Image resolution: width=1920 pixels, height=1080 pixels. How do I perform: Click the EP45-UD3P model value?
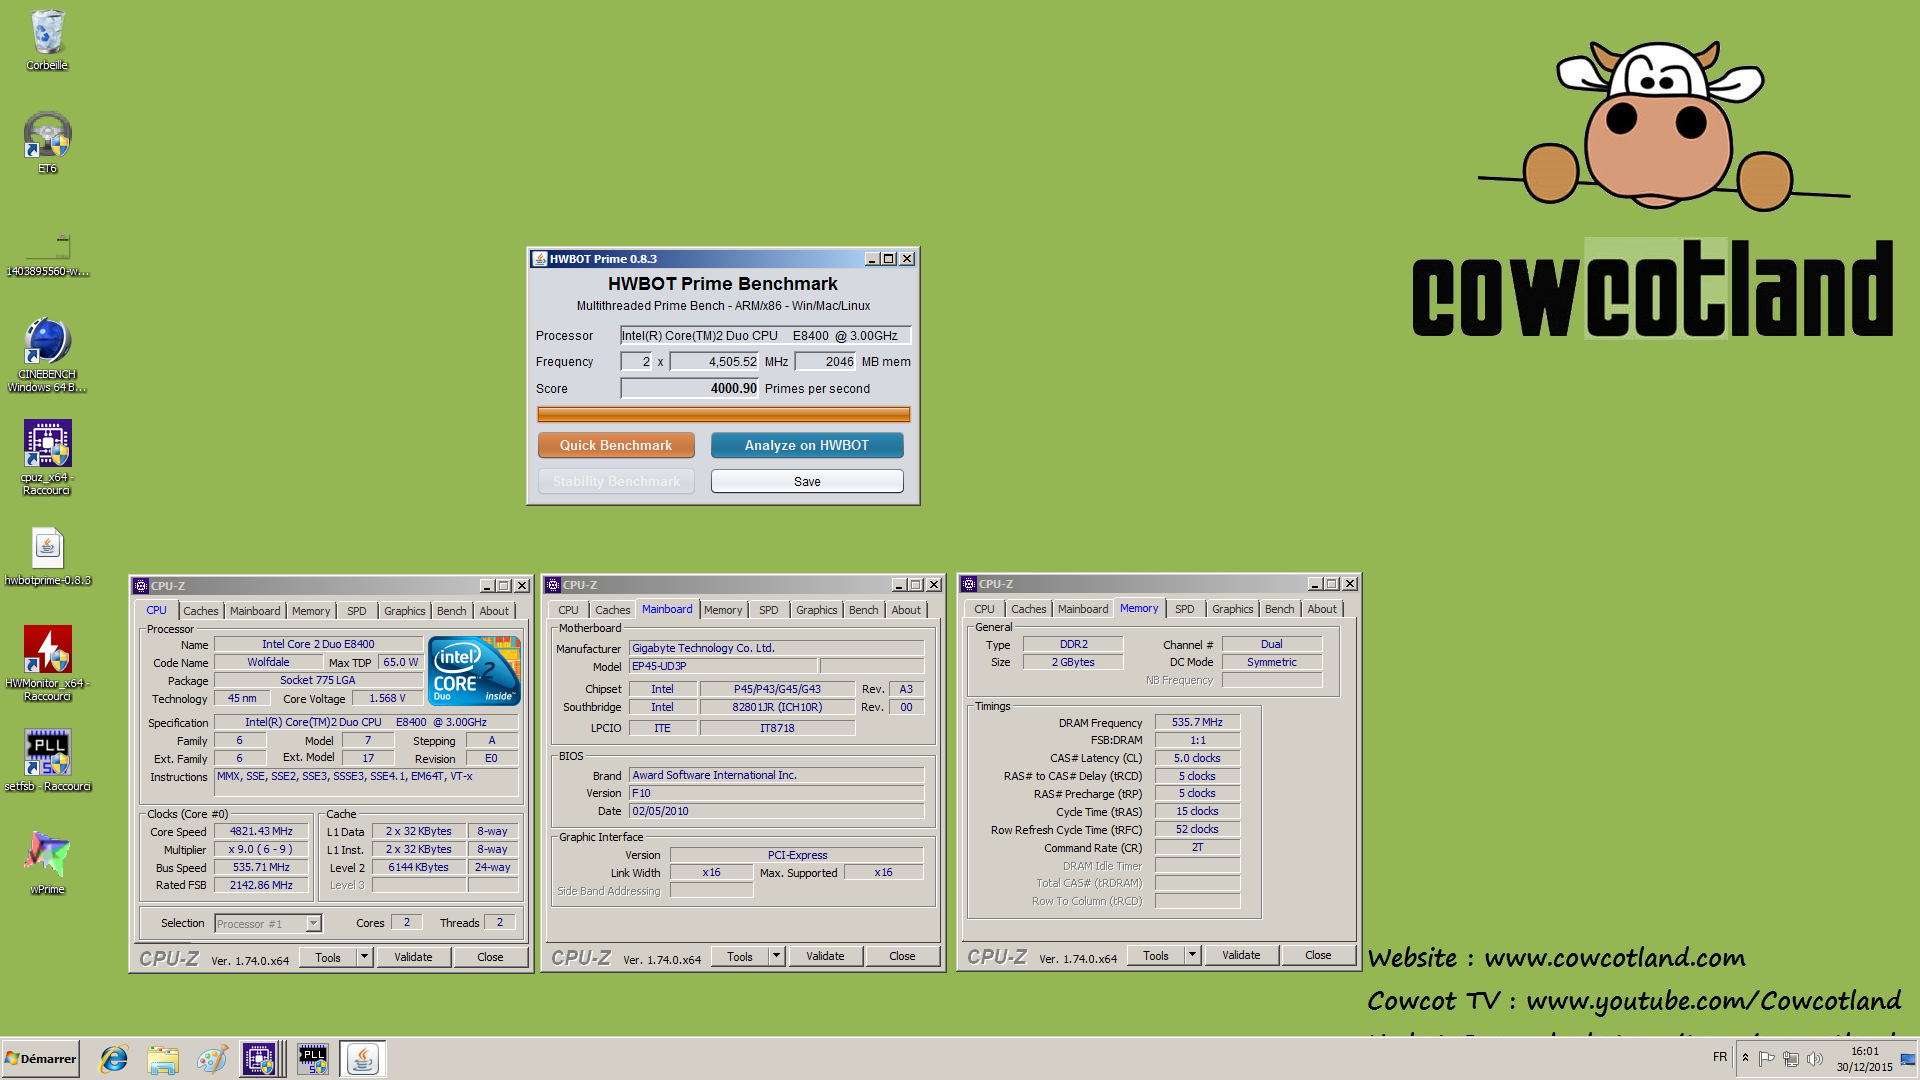[x=722, y=666]
